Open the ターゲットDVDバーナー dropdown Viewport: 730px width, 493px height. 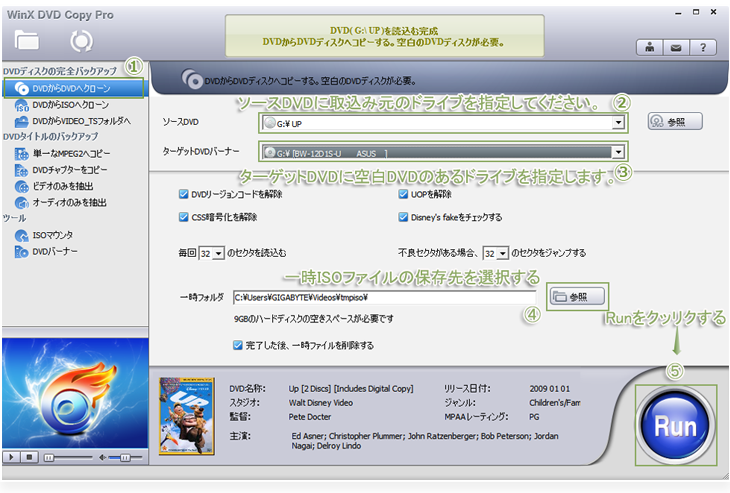tap(618, 152)
